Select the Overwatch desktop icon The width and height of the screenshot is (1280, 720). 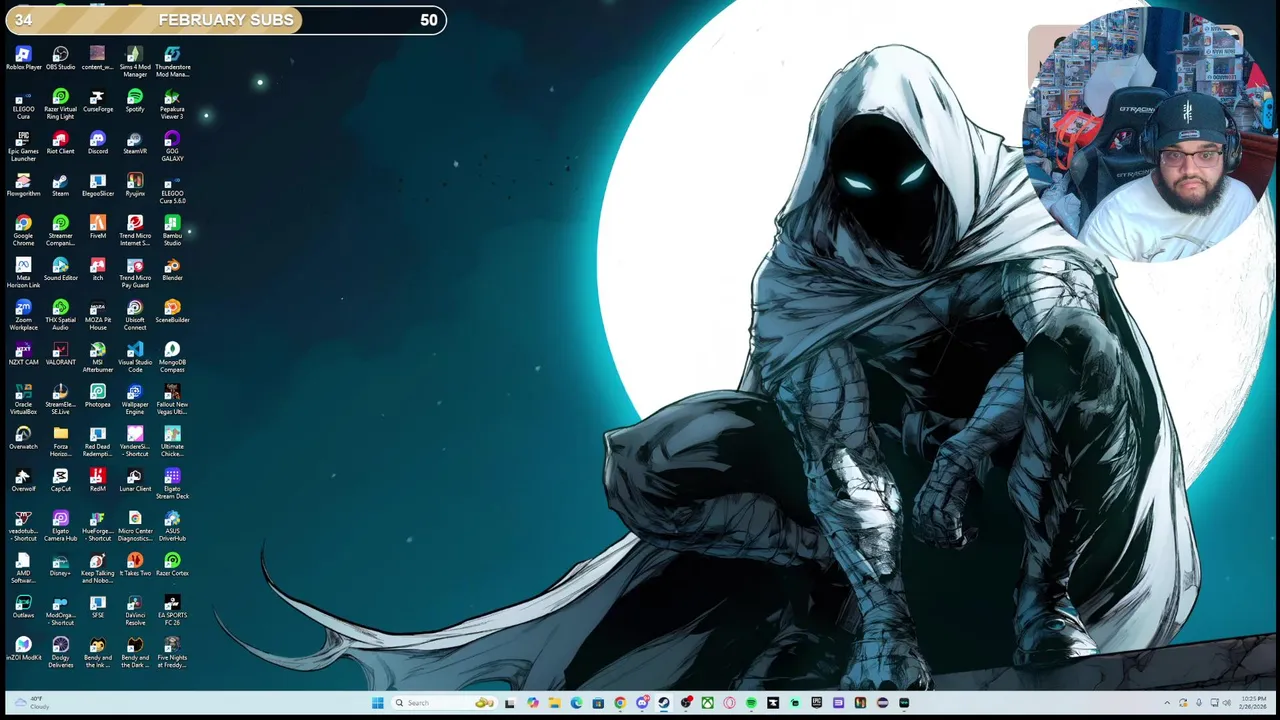(23, 438)
